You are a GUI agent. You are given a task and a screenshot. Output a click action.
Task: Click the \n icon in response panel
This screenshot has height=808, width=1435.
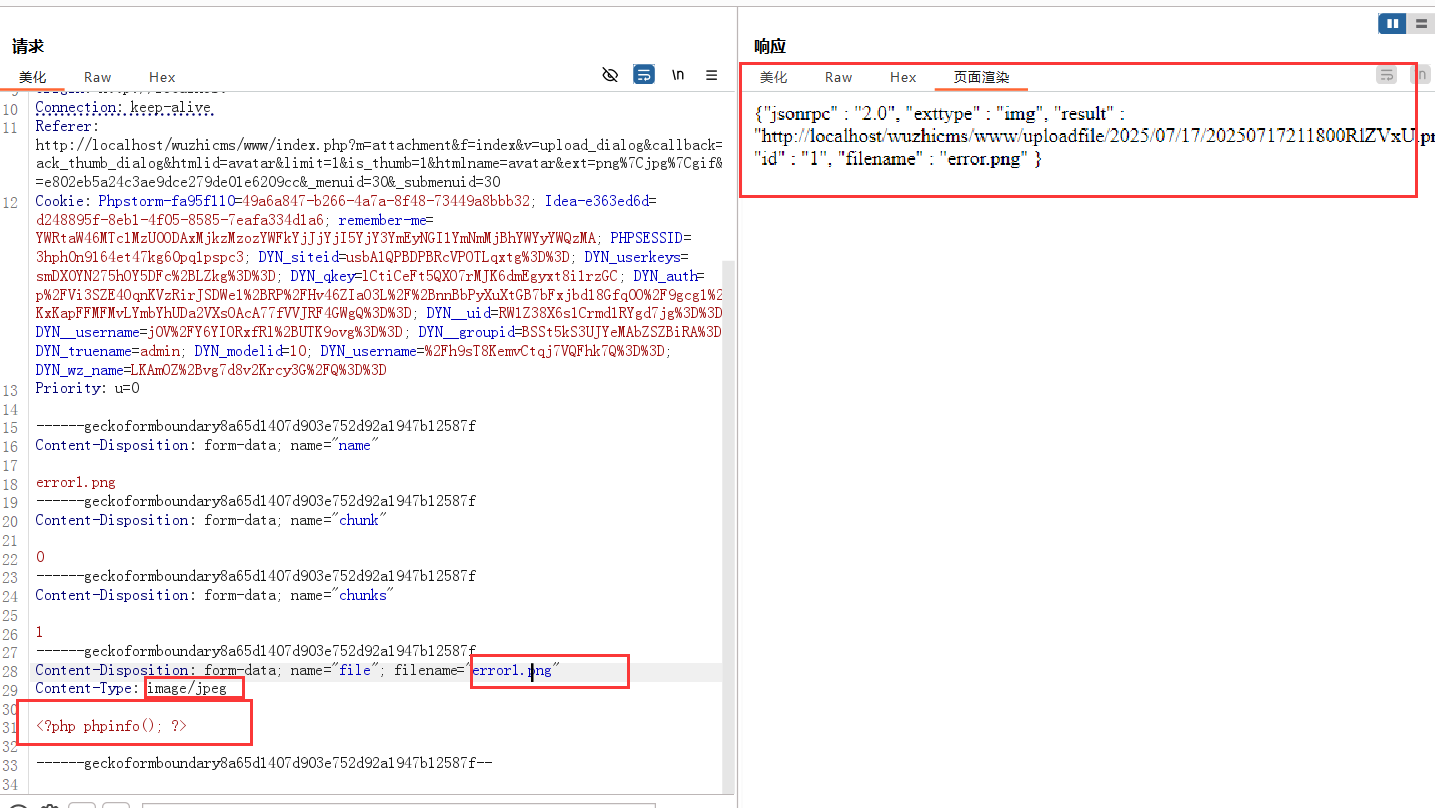1419,75
